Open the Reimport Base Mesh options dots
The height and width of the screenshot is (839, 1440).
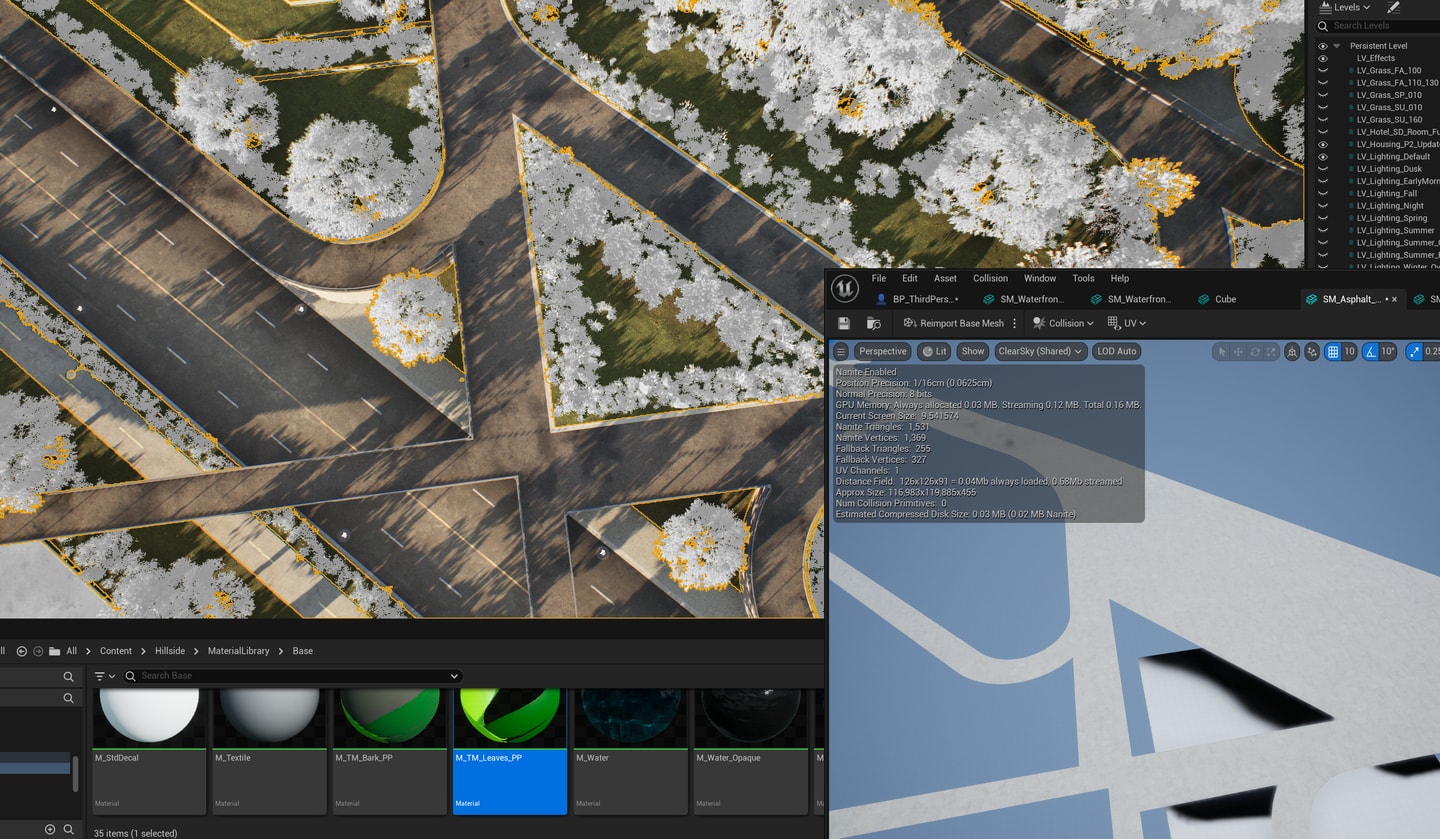pos(1014,323)
